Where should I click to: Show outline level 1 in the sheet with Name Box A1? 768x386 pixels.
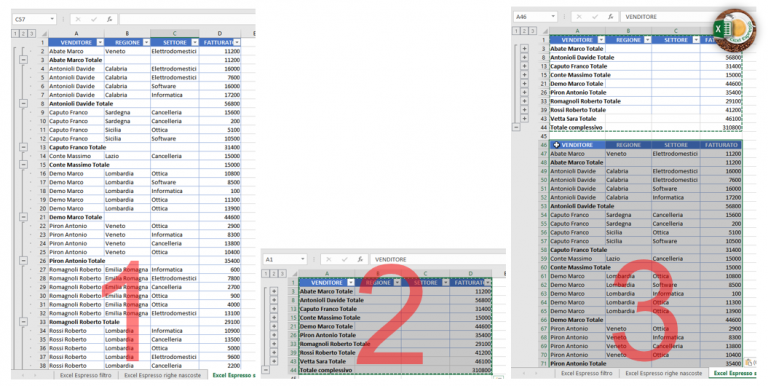pyautogui.click(x=266, y=273)
